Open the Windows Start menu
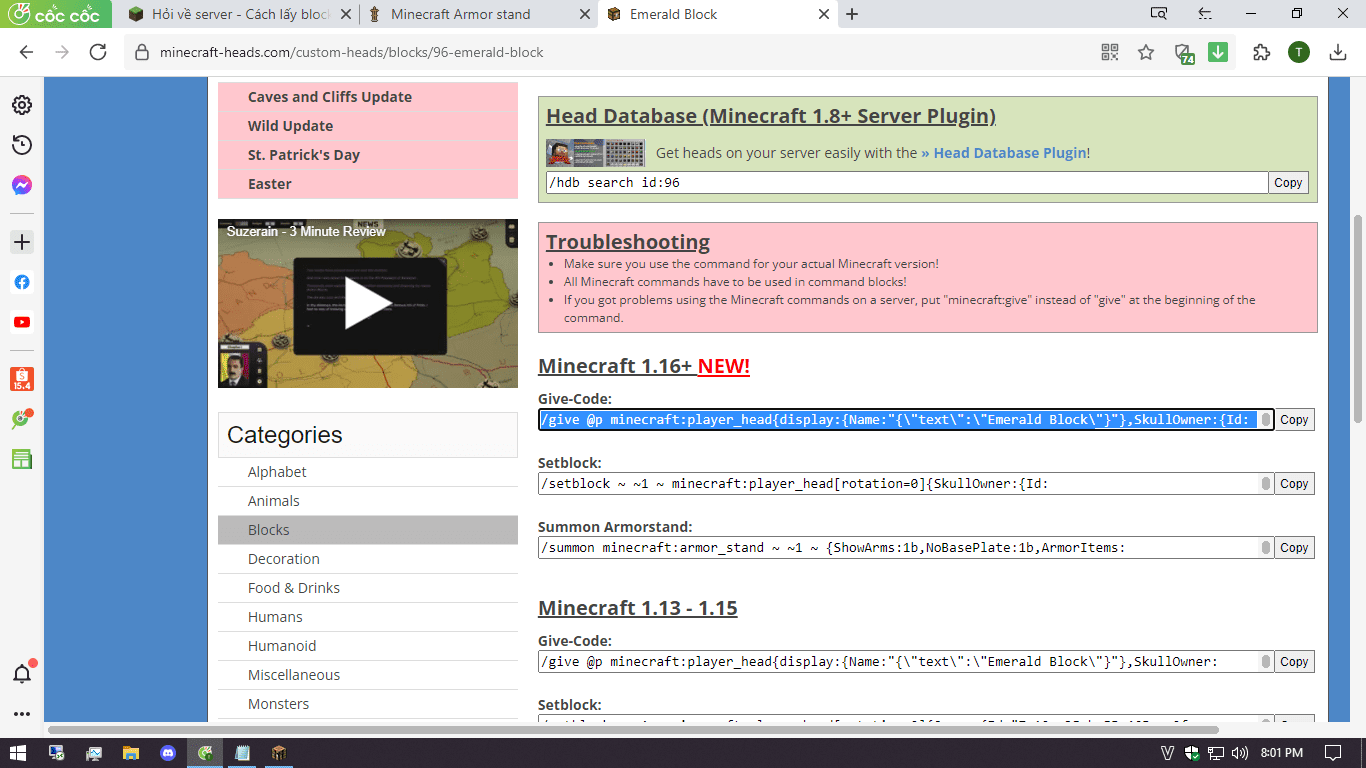Viewport: 1366px width, 768px height. (18, 752)
